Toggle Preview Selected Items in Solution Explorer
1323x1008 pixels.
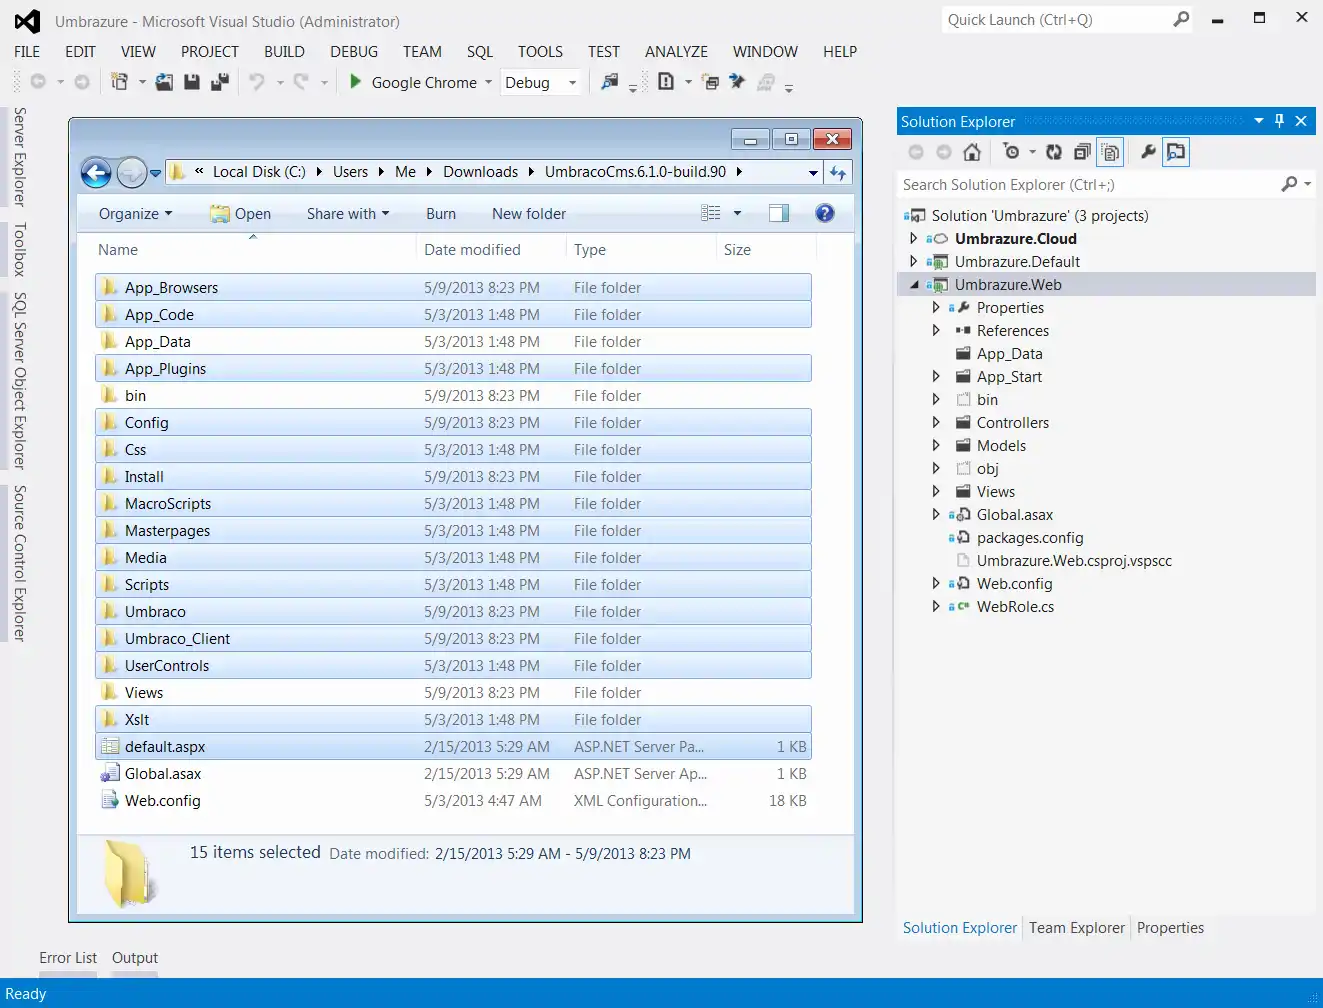coord(1176,152)
